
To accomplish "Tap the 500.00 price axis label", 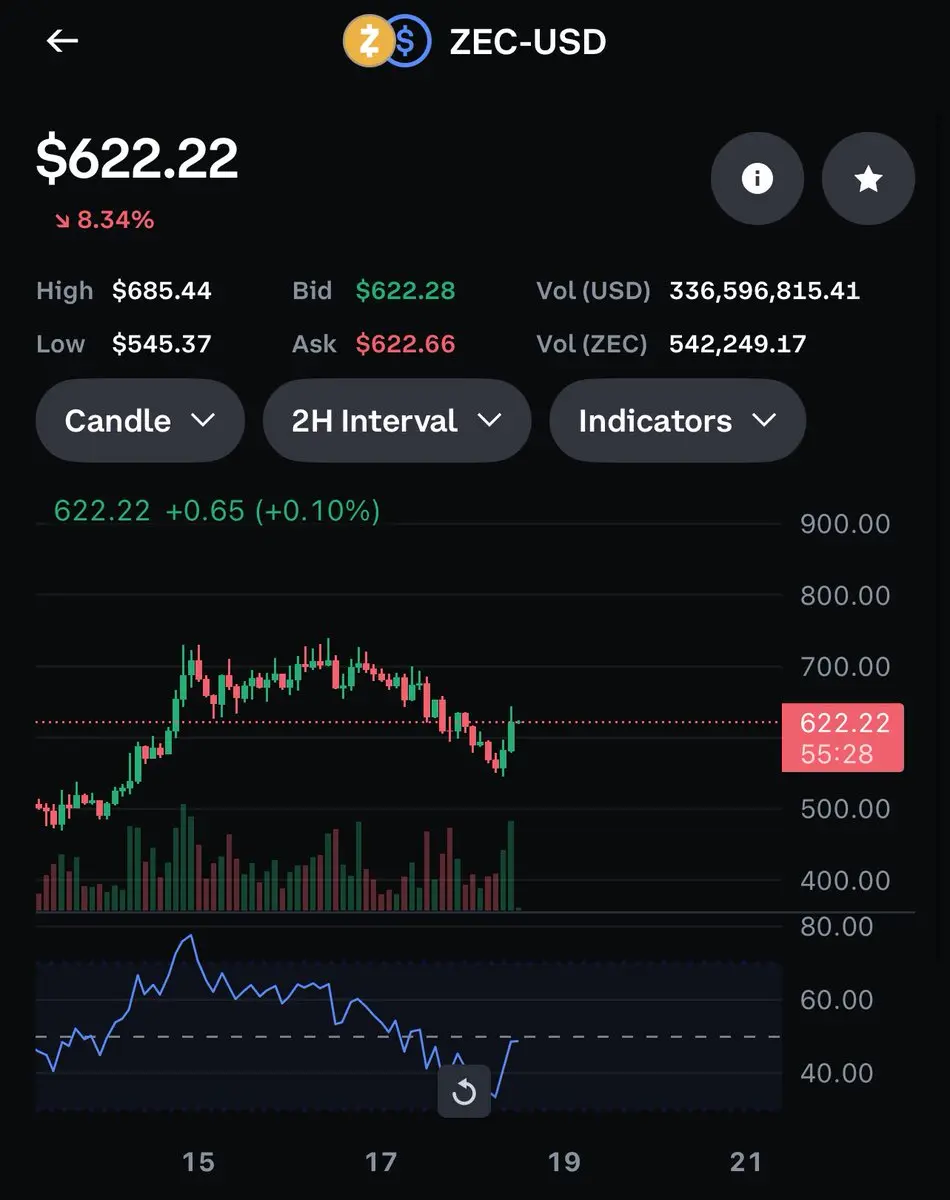I will [x=845, y=808].
